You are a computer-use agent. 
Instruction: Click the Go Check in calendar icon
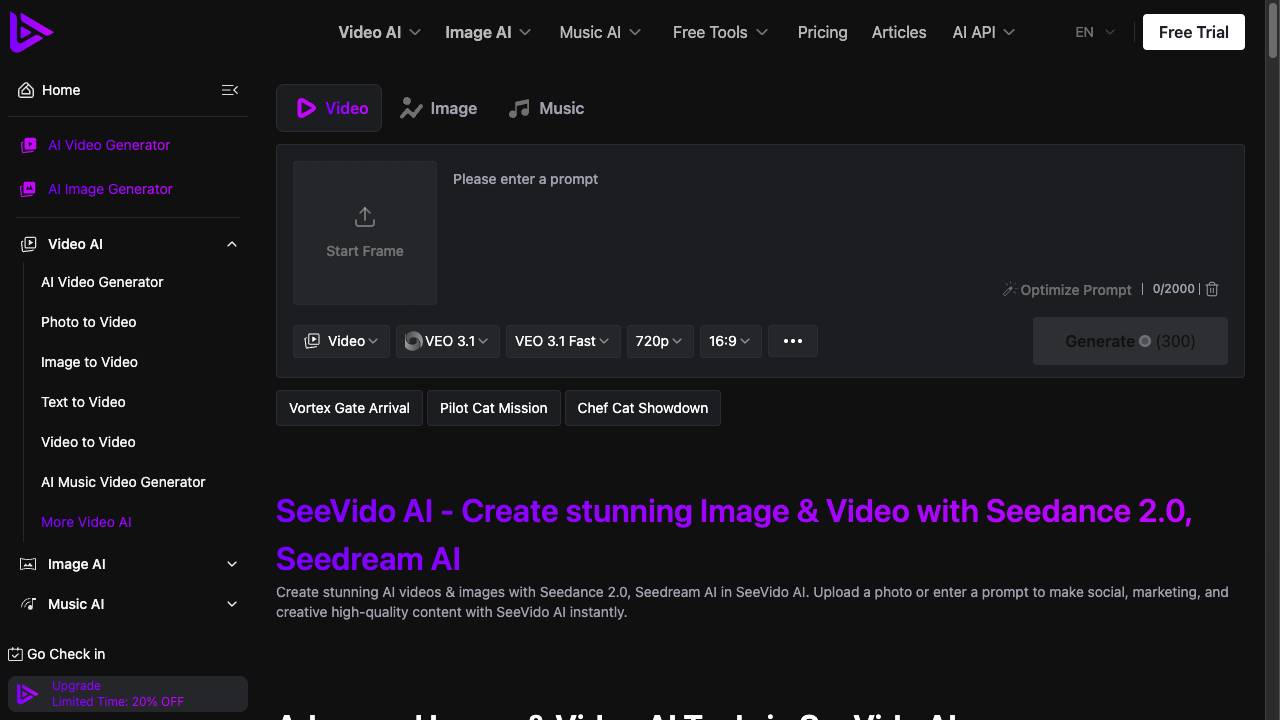(15, 654)
